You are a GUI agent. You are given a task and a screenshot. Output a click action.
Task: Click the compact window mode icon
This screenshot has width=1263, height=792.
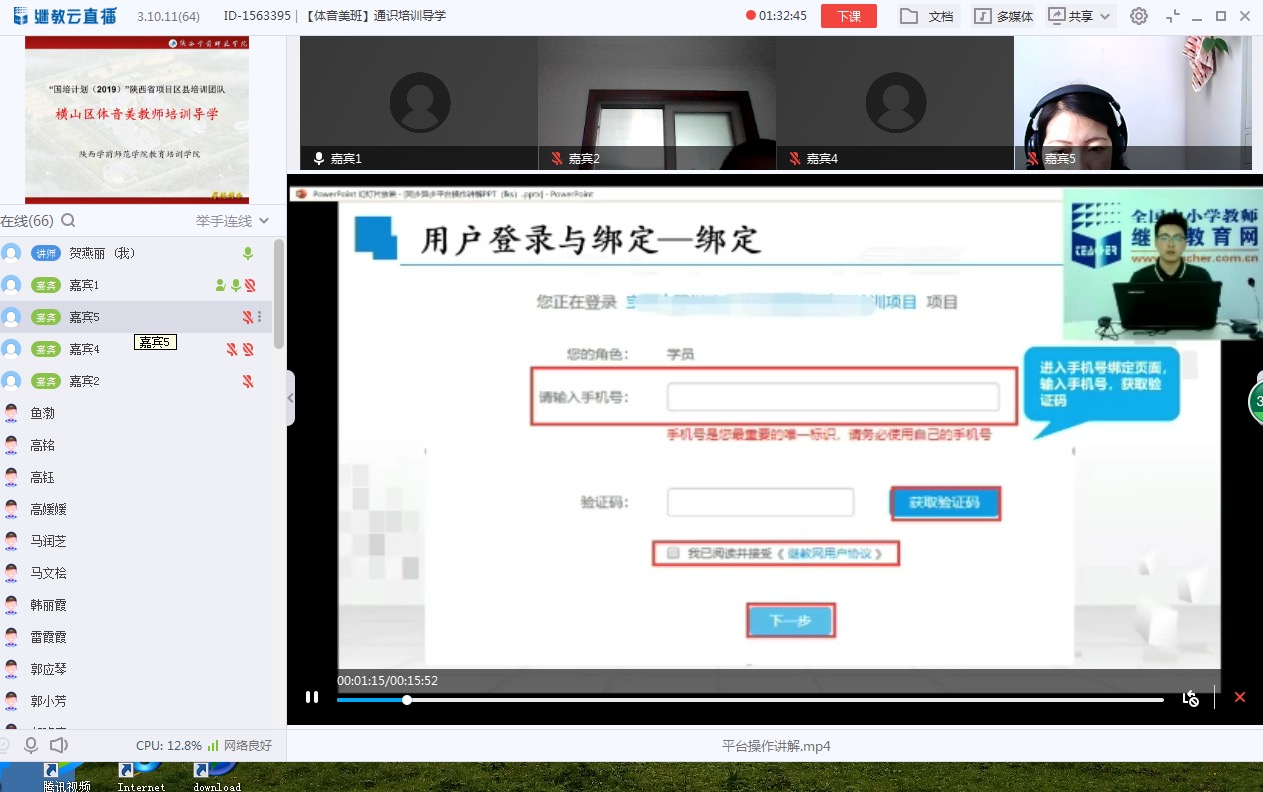[1173, 16]
